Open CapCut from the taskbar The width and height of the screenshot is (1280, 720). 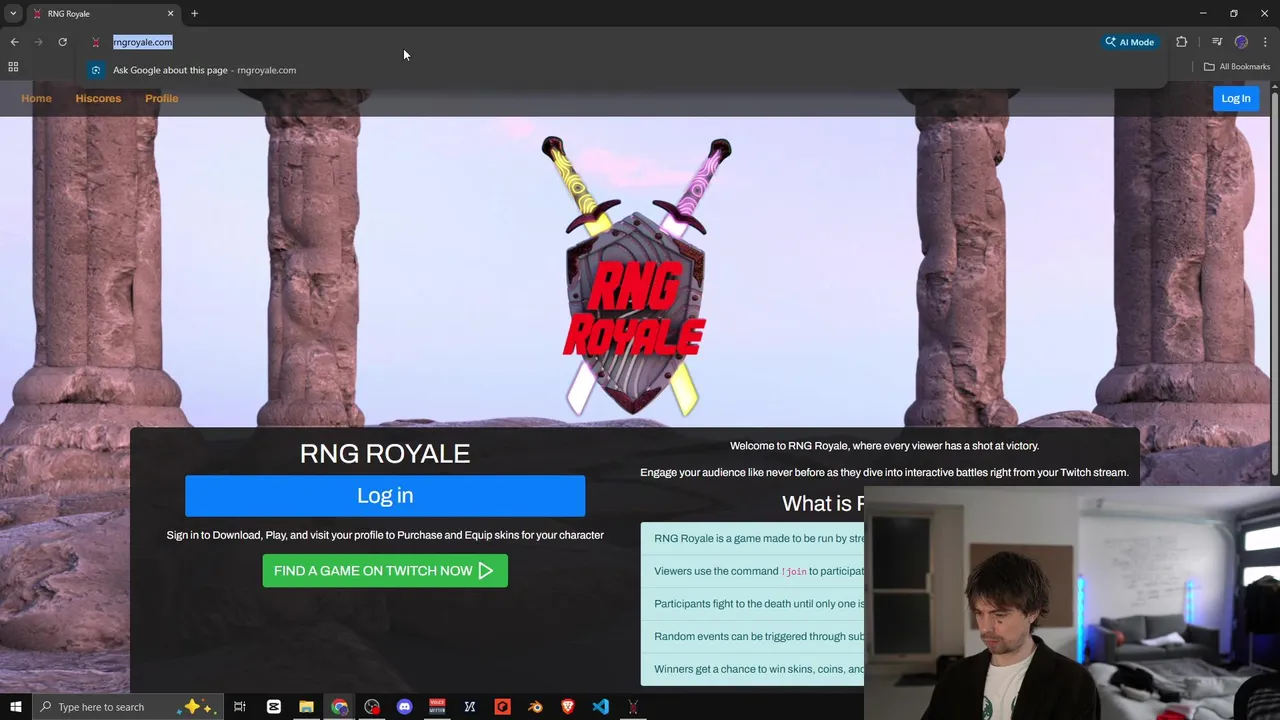273,707
